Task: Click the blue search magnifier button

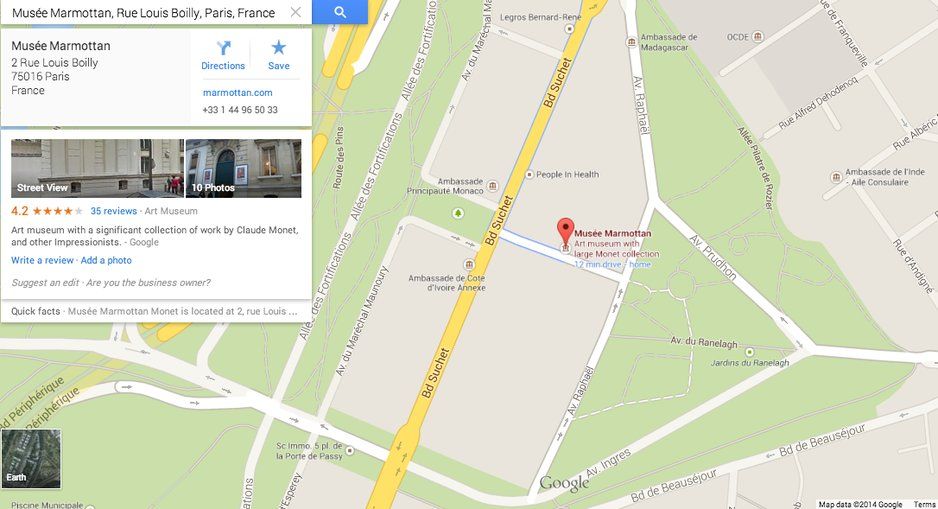Action: point(340,12)
